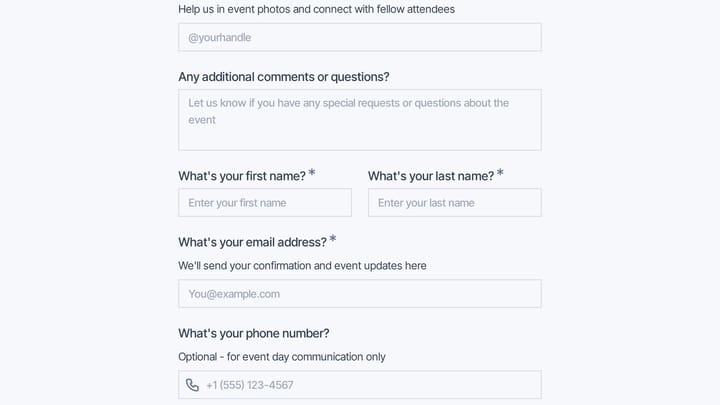
Task: Click the required asterisk beside email address label
Action: (x=332, y=239)
